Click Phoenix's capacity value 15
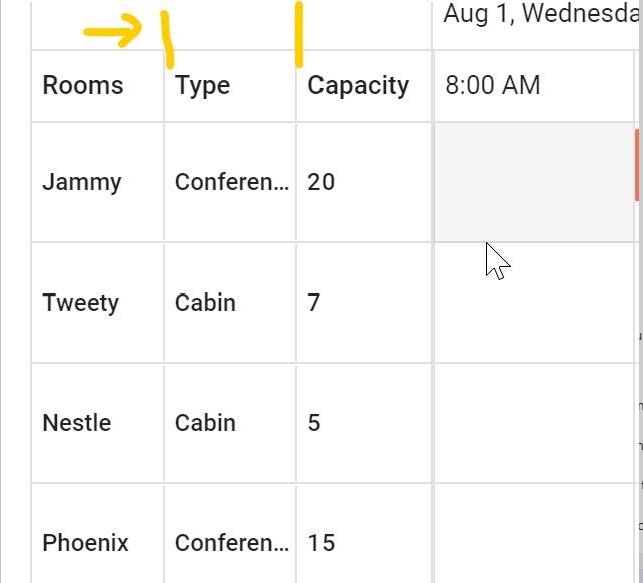 (322, 543)
